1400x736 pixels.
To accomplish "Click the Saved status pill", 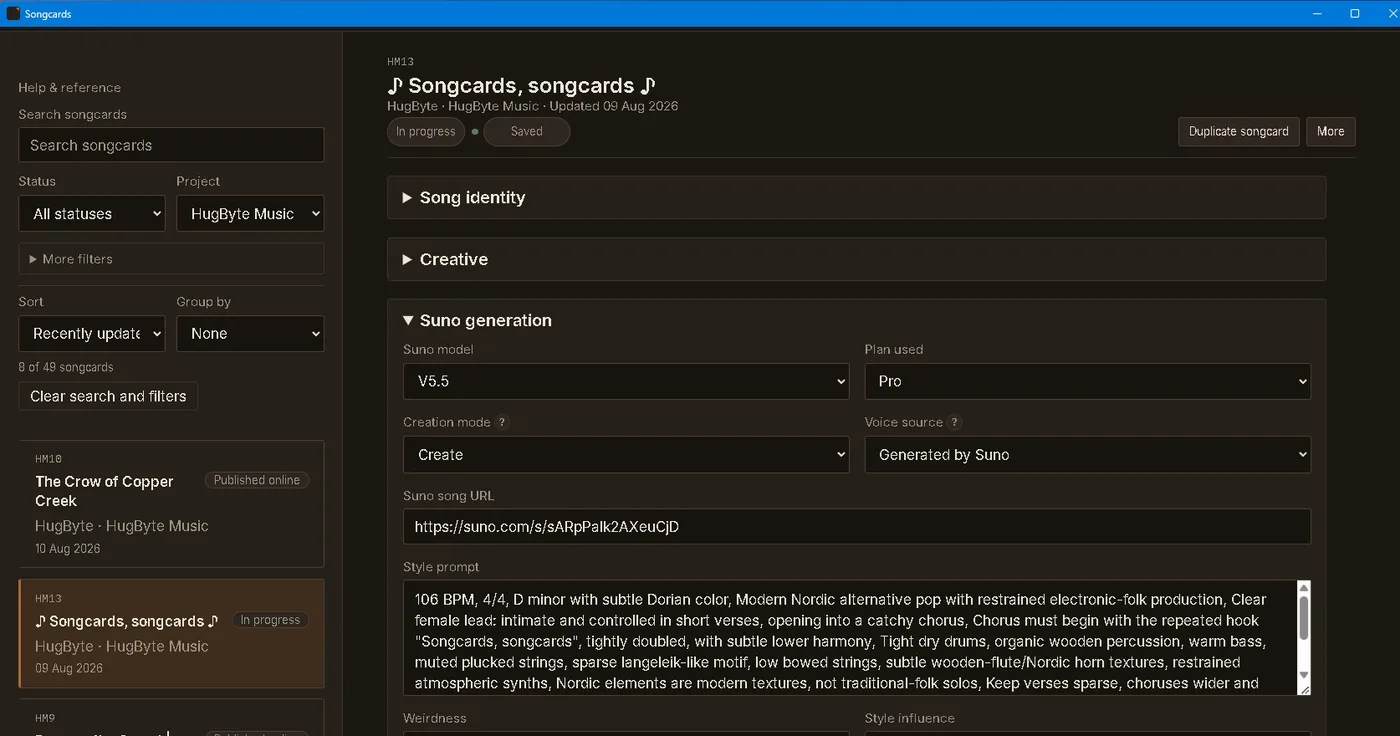I will click(x=527, y=132).
